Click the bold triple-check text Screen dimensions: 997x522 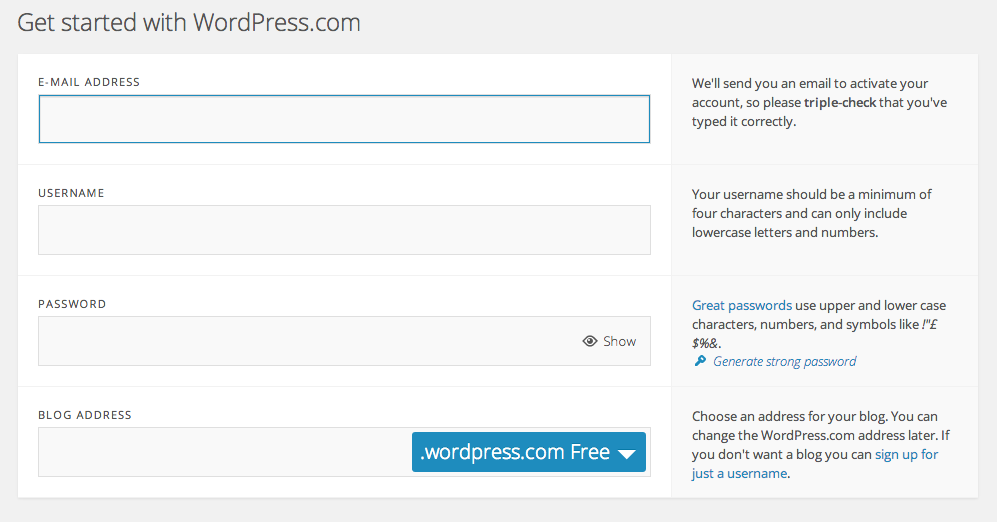[x=840, y=102]
